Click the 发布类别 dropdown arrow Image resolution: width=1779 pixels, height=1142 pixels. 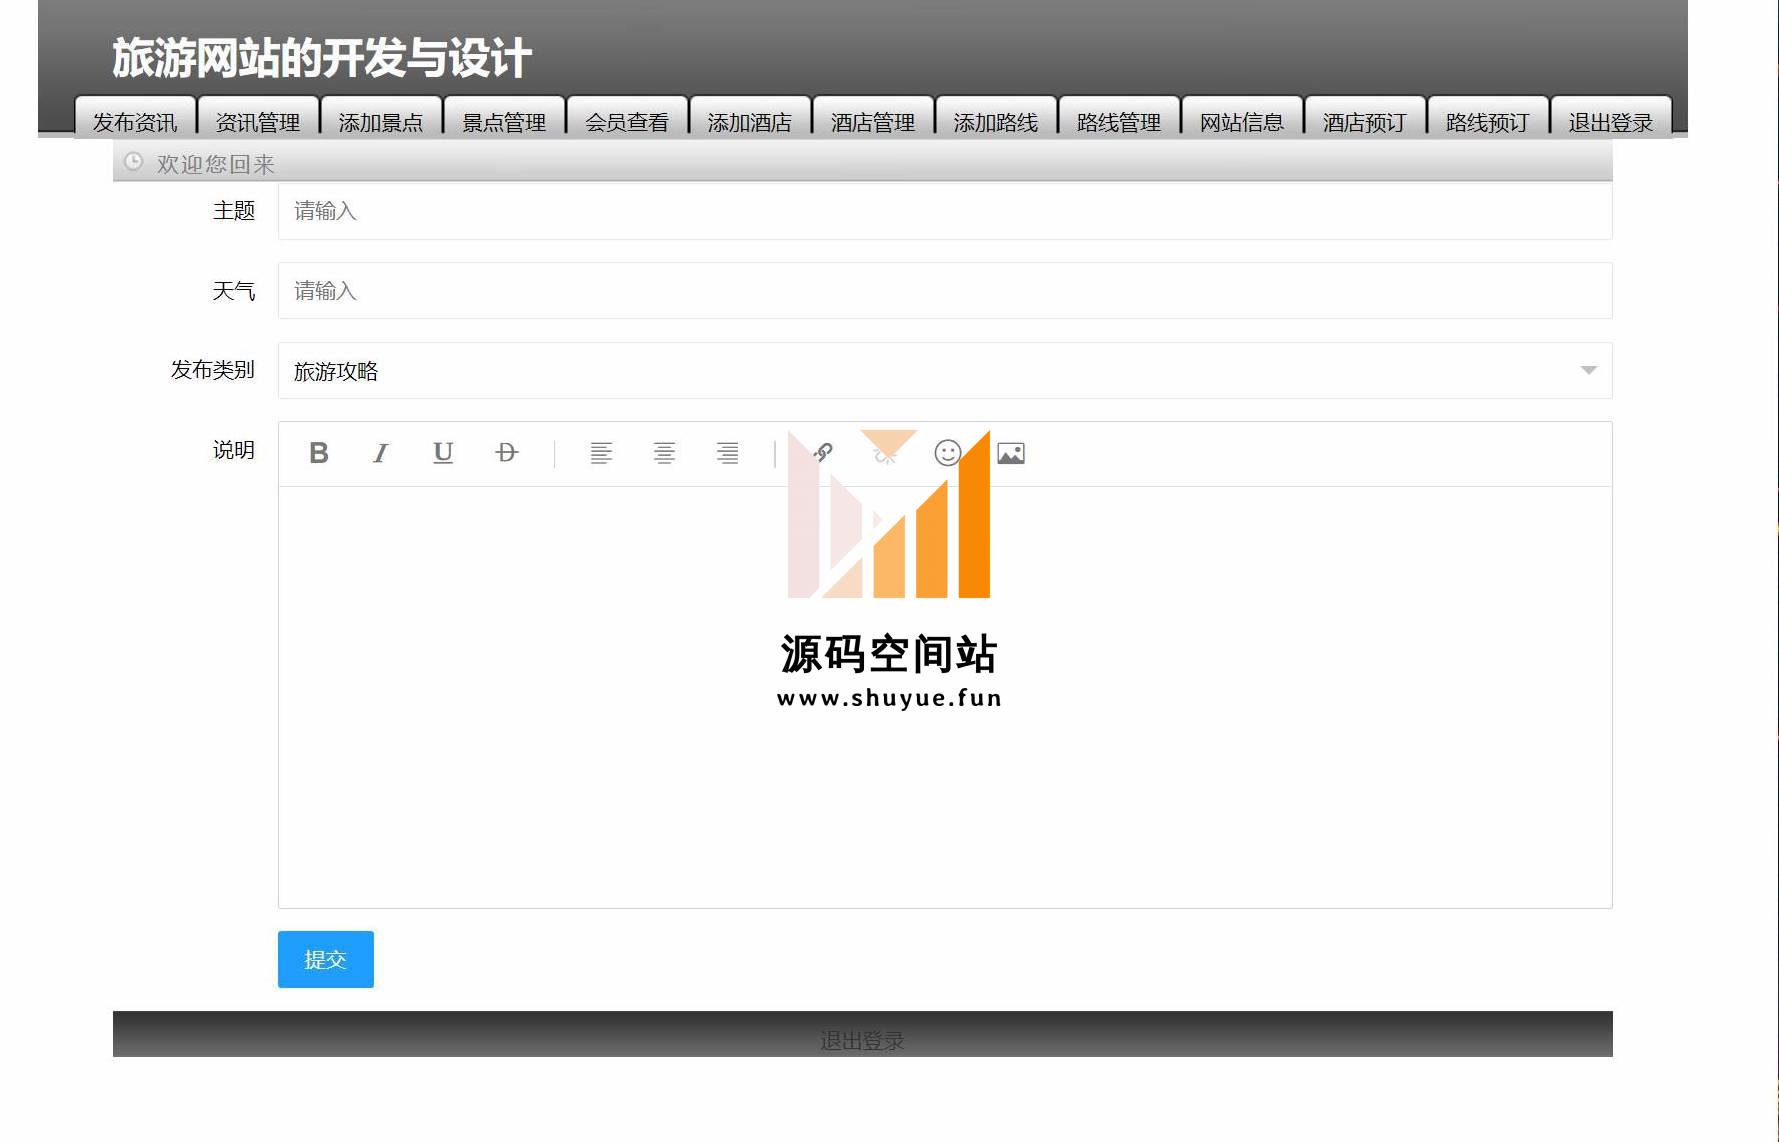(1588, 371)
